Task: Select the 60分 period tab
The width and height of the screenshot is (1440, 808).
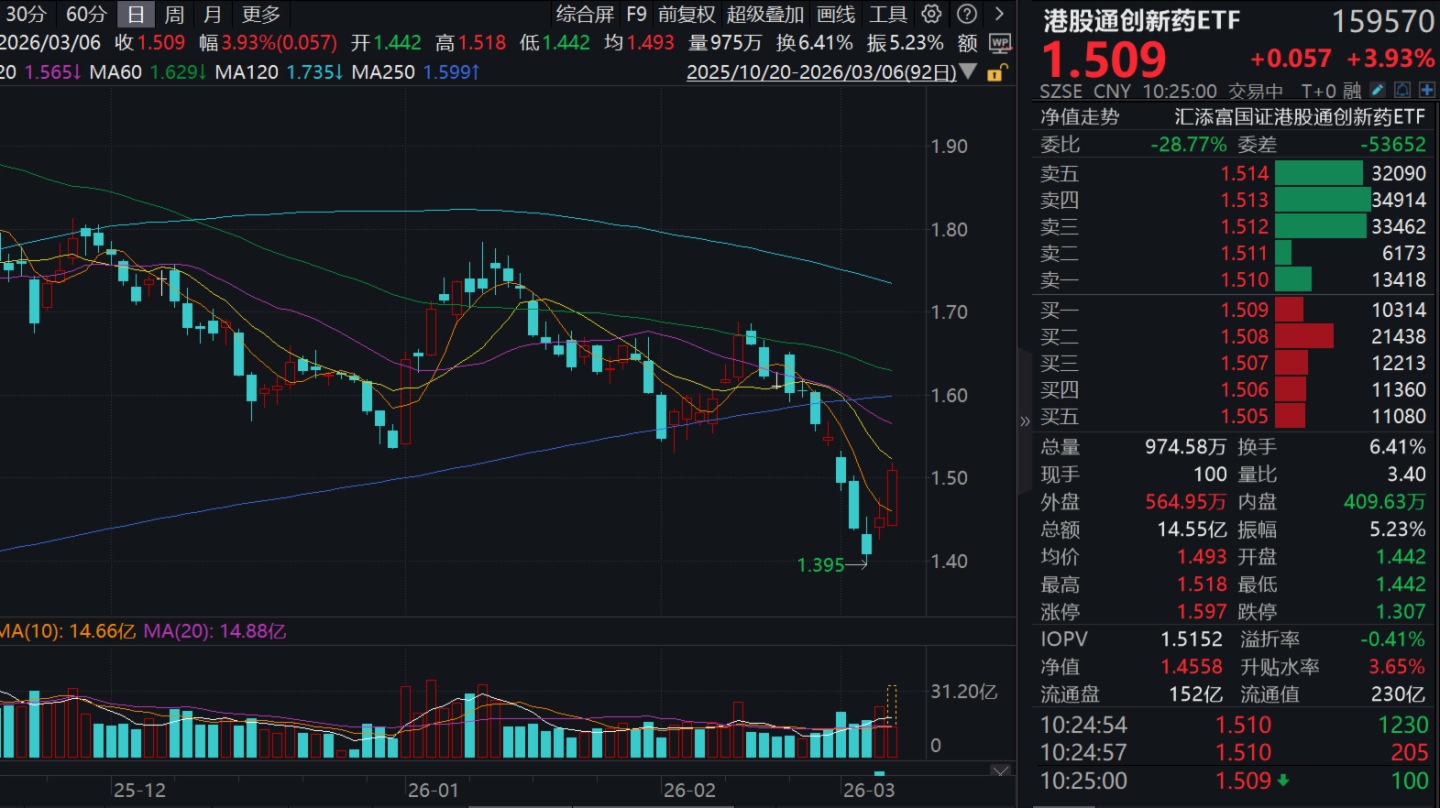Action: pos(85,14)
